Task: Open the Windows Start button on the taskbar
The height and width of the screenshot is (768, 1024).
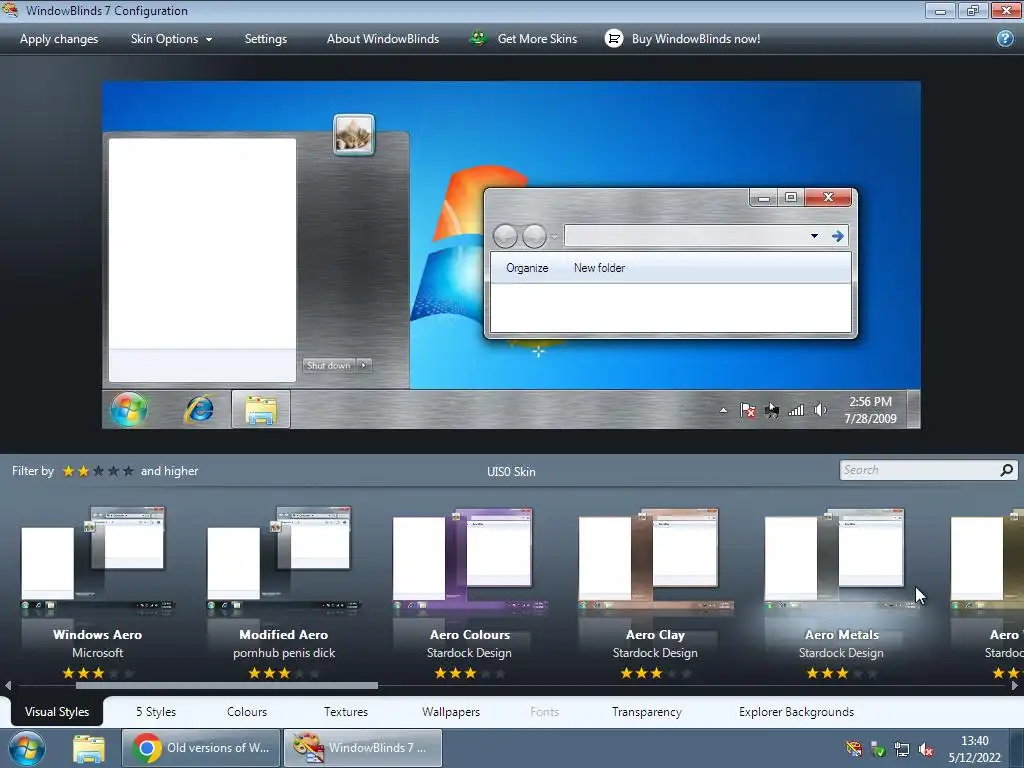Action: coord(27,748)
